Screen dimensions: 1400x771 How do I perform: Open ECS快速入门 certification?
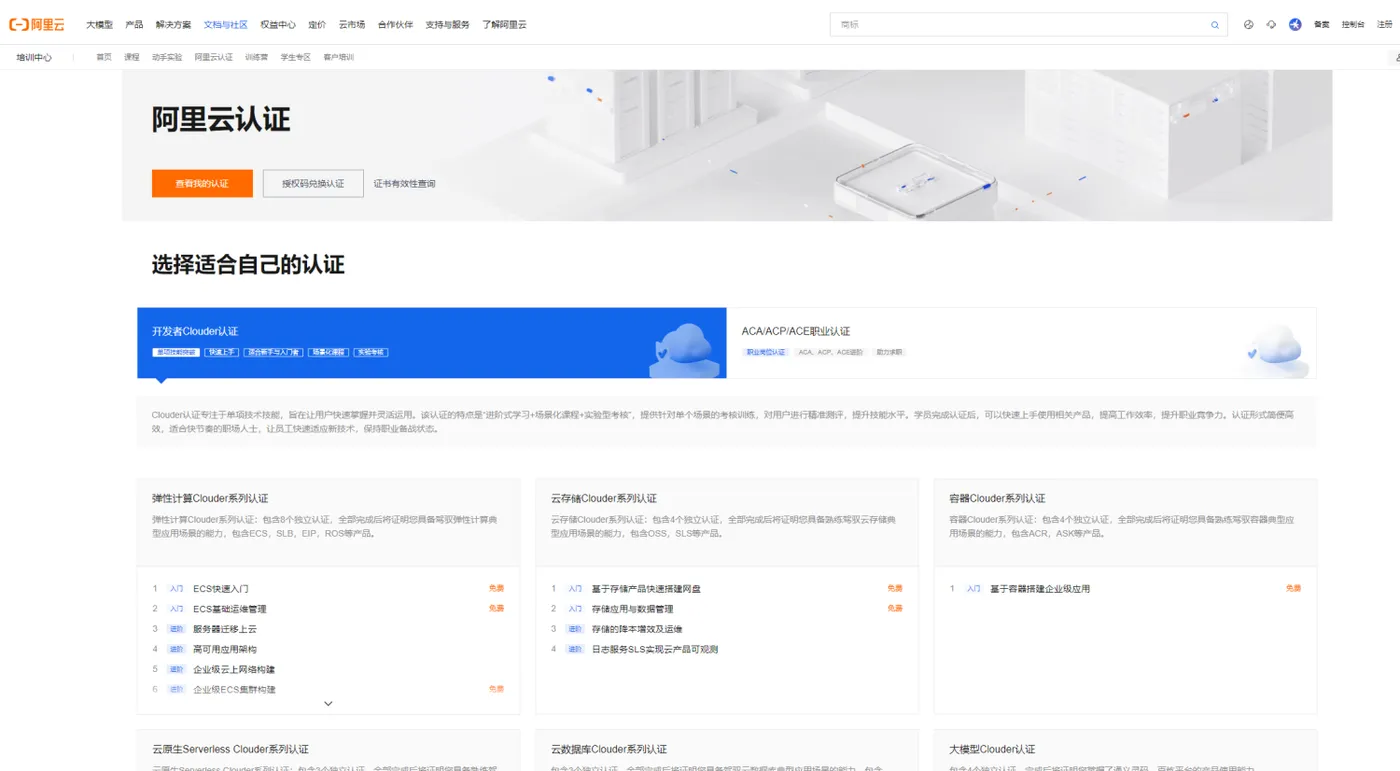221,589
